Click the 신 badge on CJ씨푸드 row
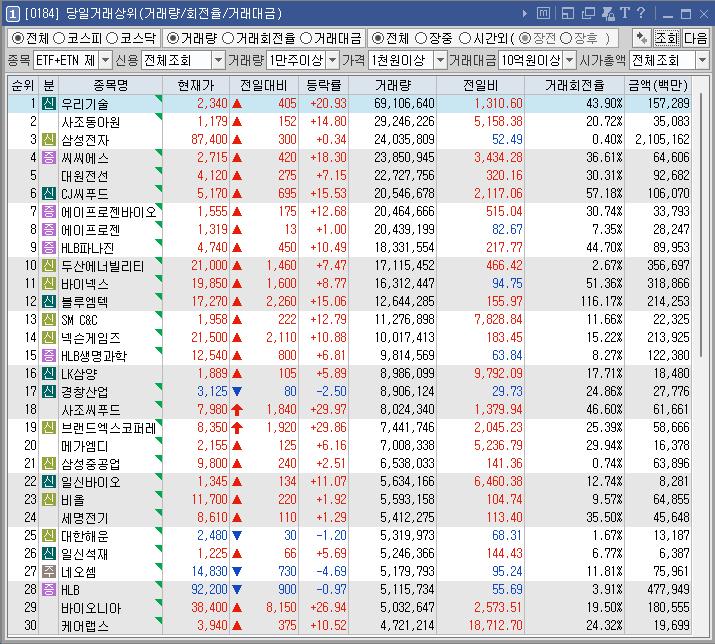The width and height of the screenshot is (715, 644). (x=49, y=193)
